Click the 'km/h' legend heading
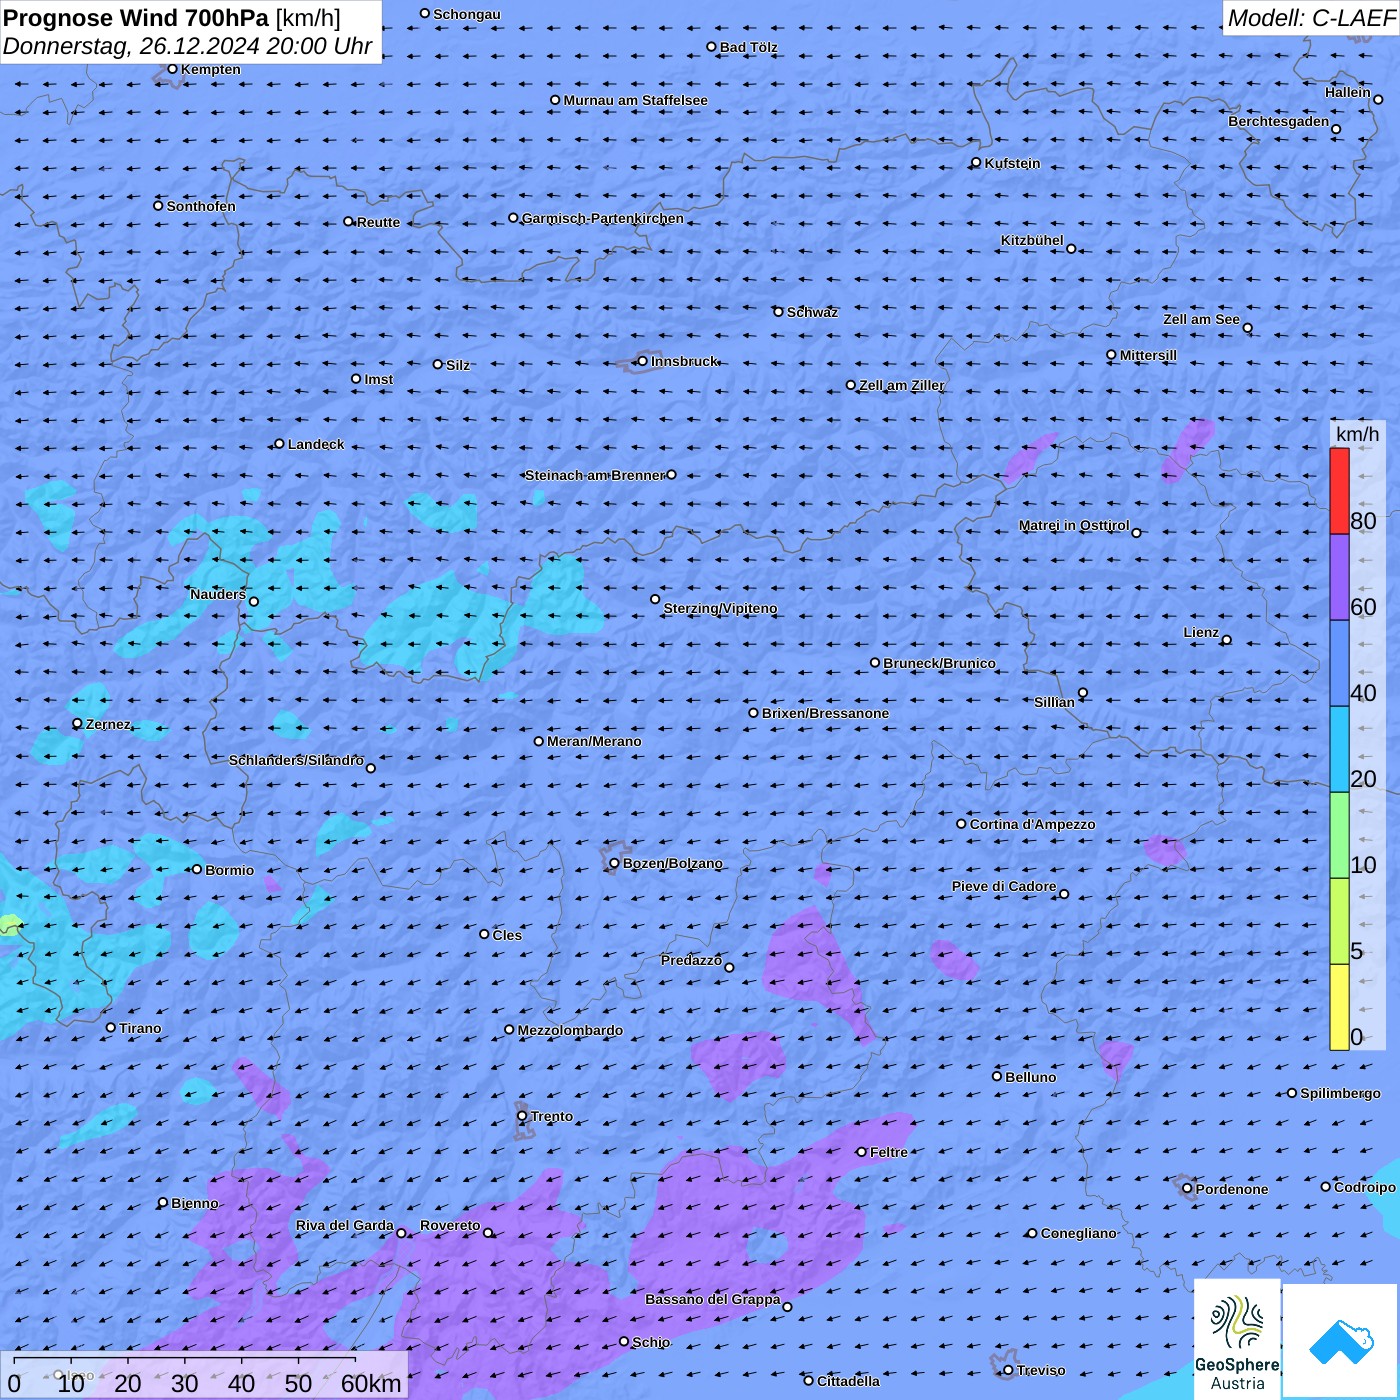This screenshot has width=1400, height=1400. tap(1357, 433)
